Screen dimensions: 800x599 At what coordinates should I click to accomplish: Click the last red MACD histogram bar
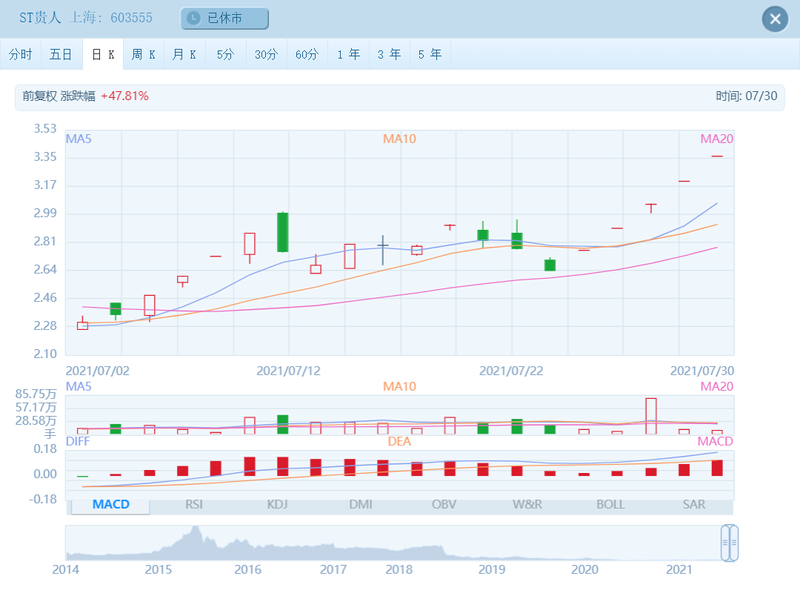tap(717, 468)
